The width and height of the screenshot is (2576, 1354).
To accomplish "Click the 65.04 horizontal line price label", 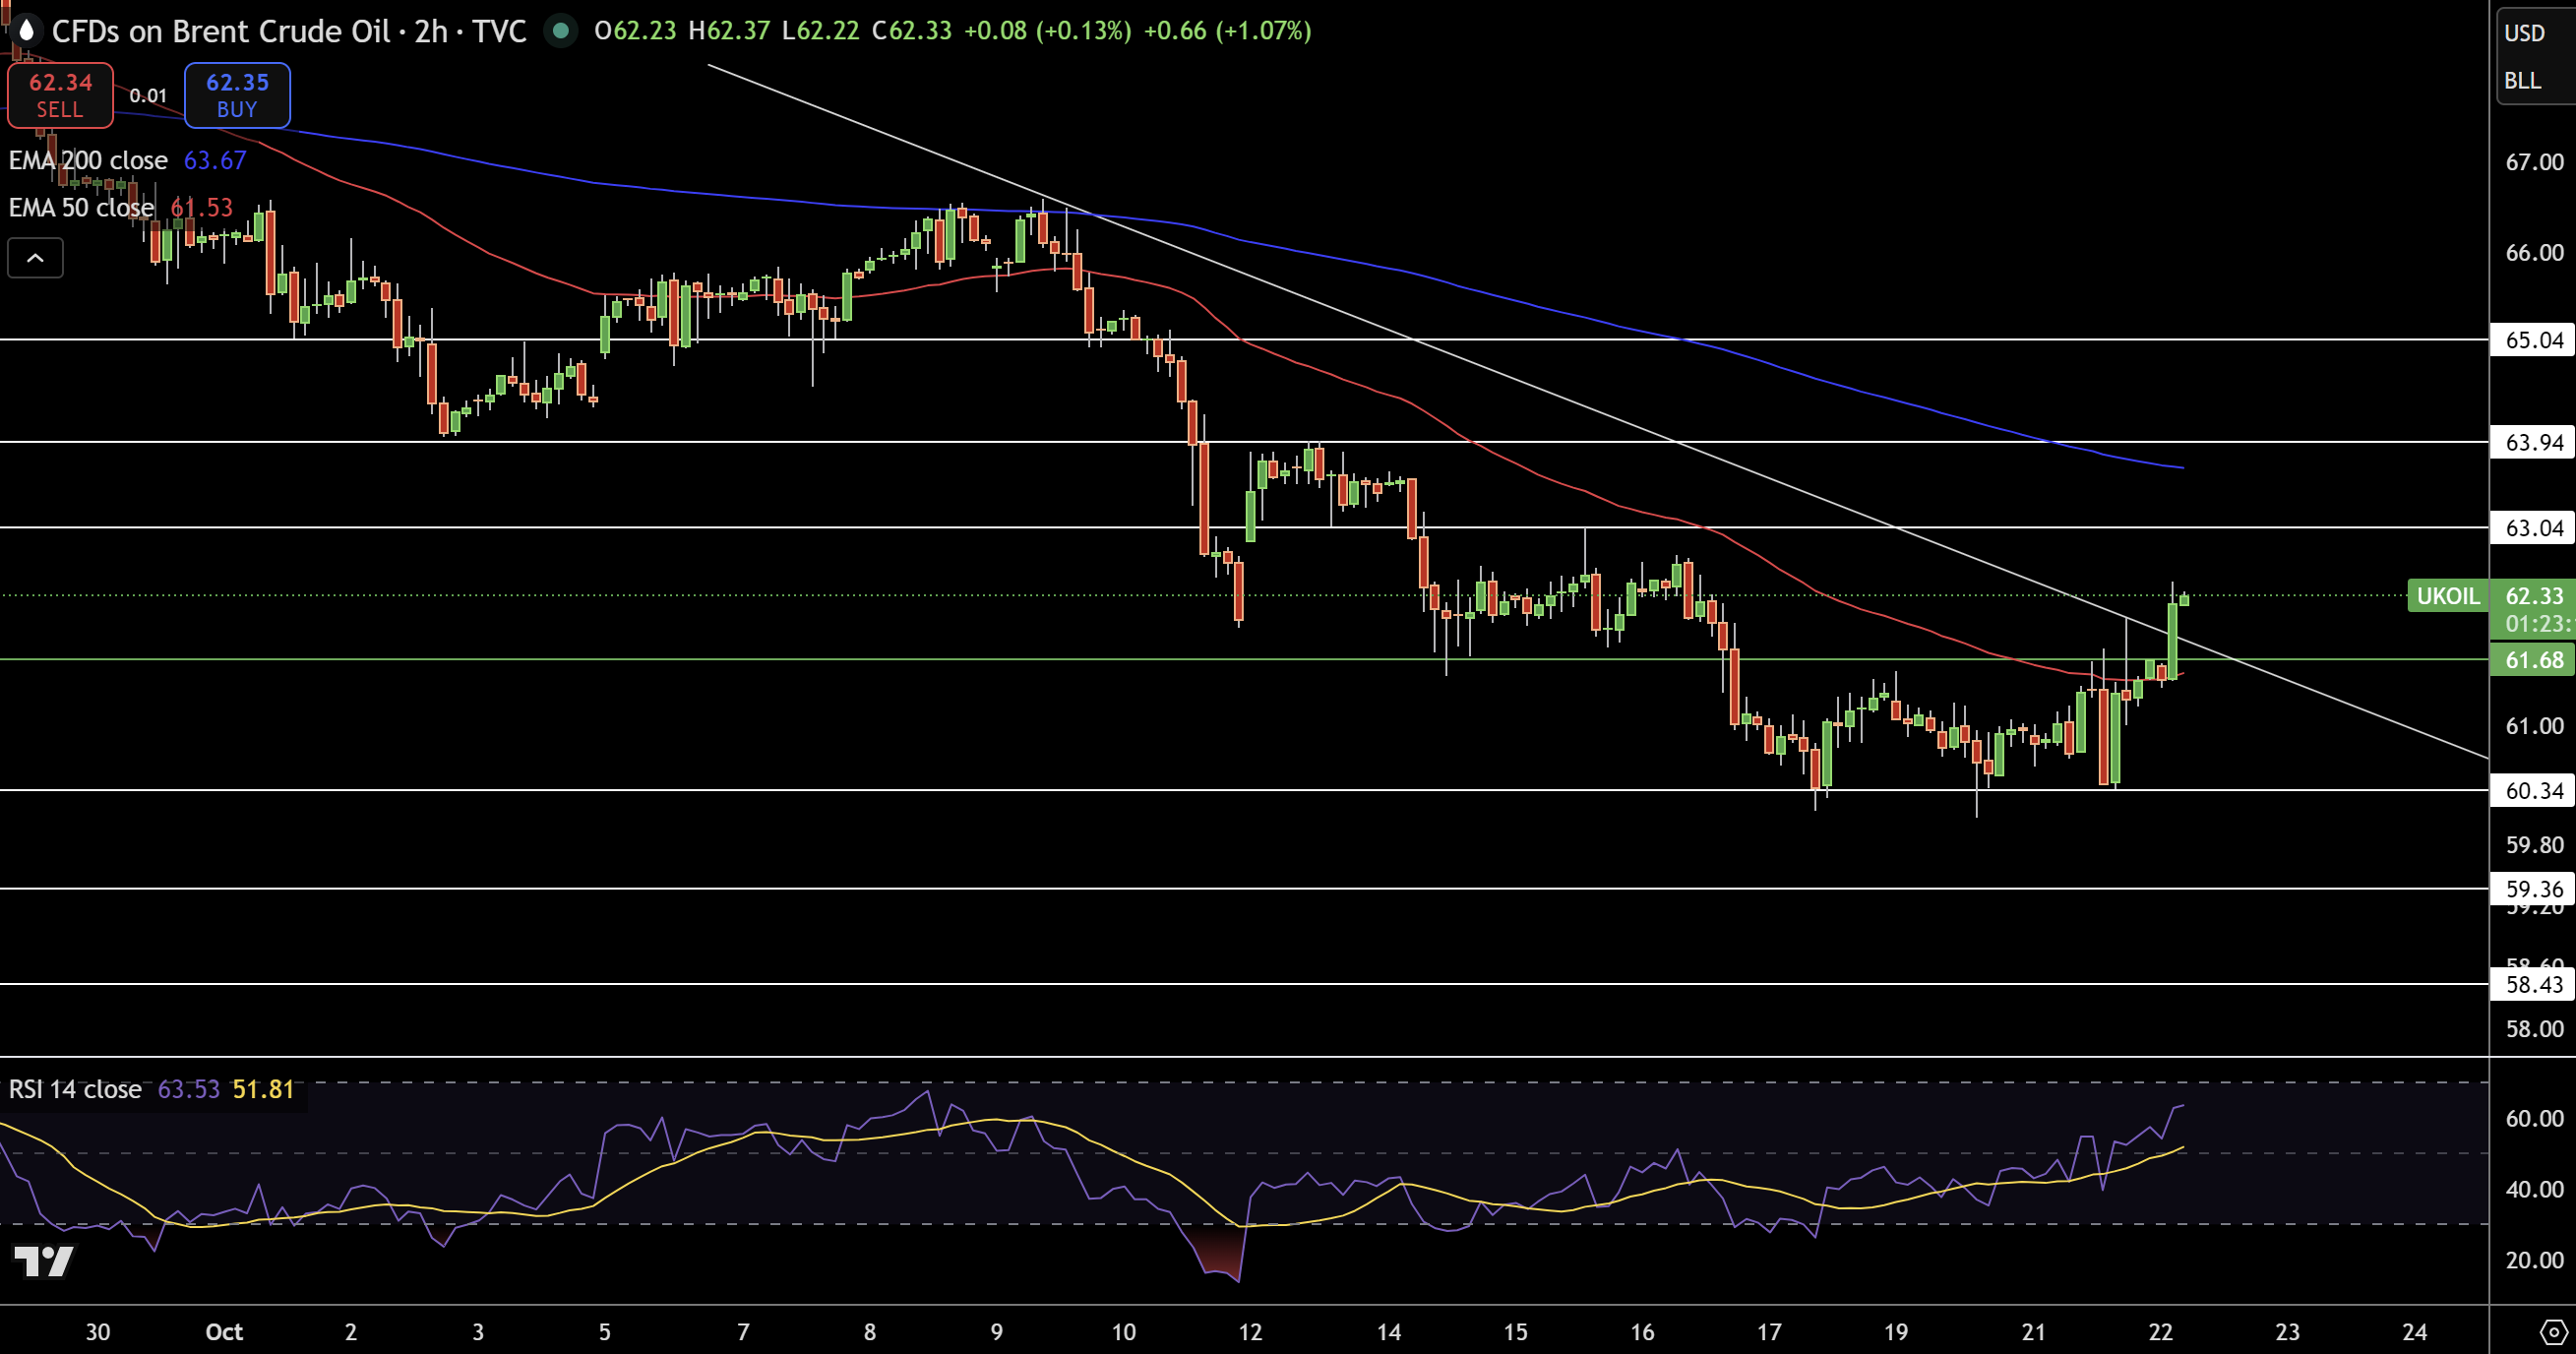I will pos(2533,340).
